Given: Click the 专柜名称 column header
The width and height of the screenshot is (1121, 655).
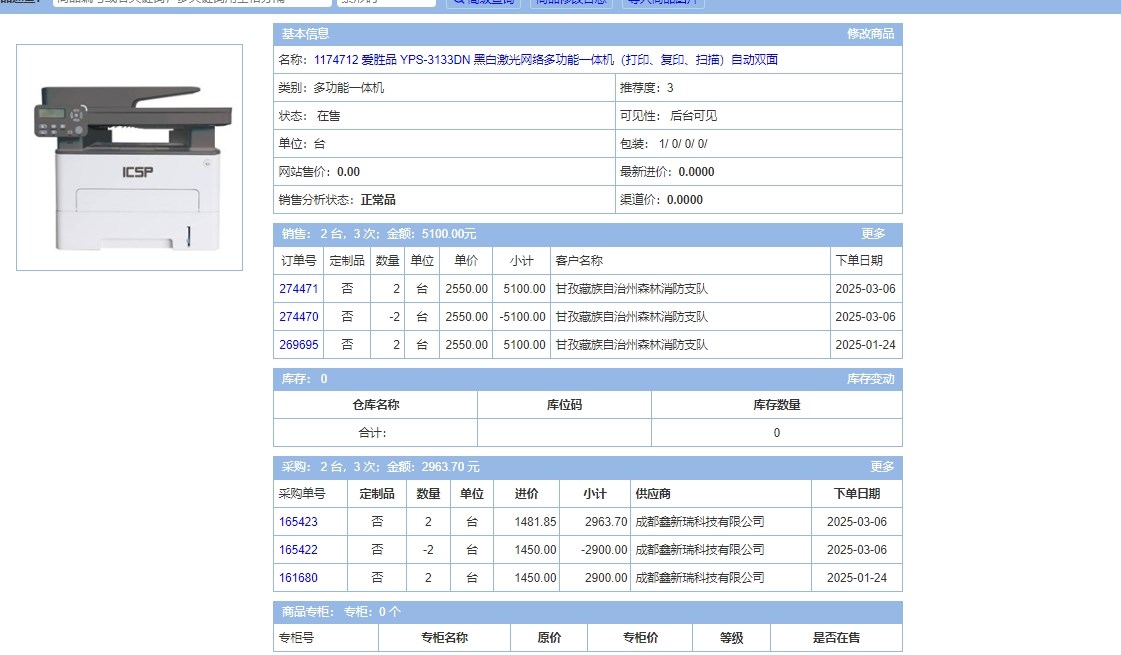Looking at the screenshot, I should (444, 638).
